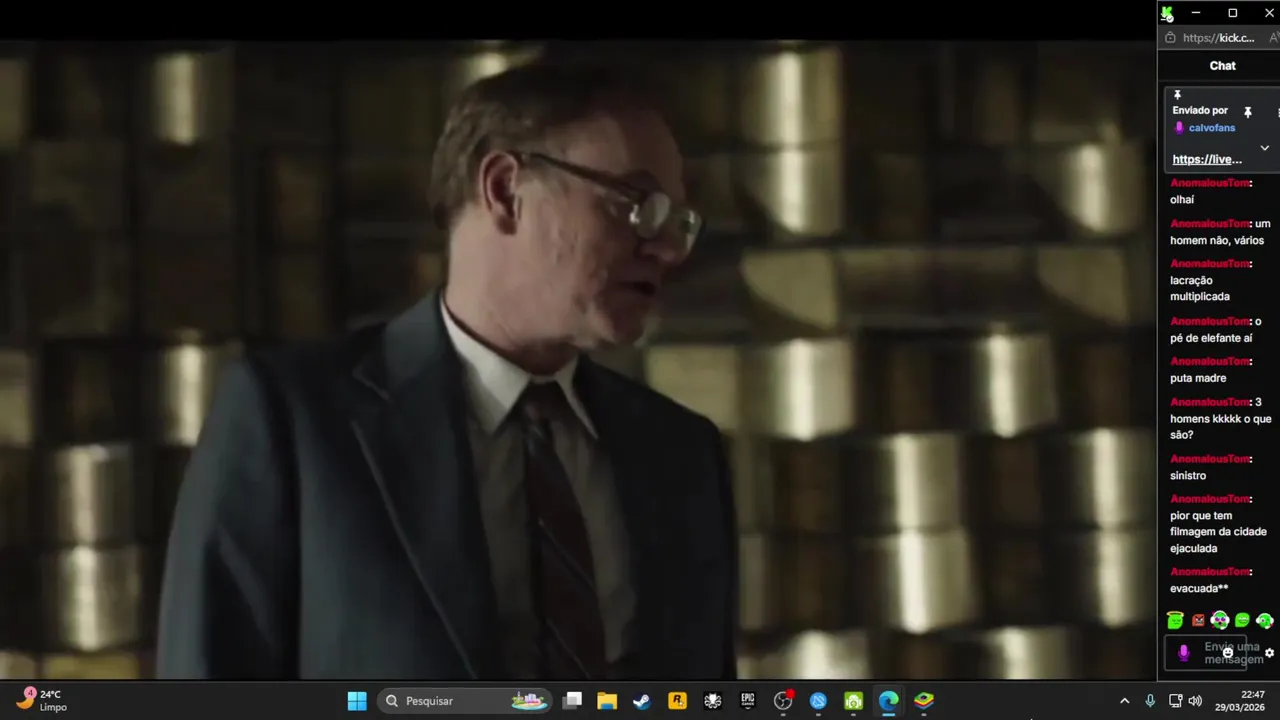The image size is (1280, 720).
Task: Open the emoji picker smiley icon
Action: click(x=1228, y=653)
